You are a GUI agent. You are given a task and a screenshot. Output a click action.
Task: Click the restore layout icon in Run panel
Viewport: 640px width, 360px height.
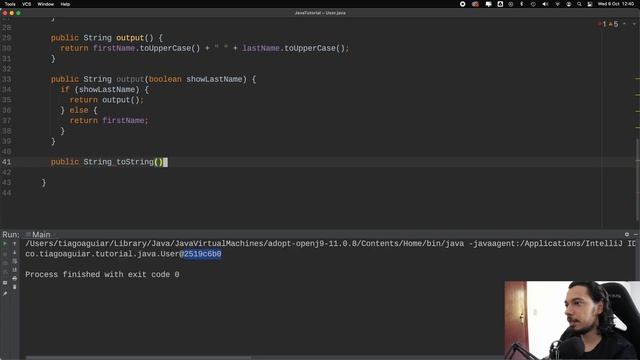tap(5, 282)
